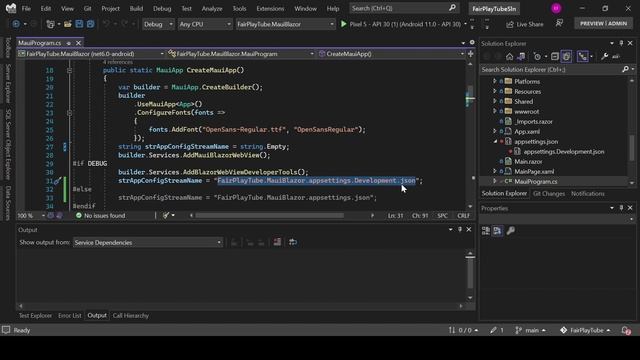Open the Extensions menu

click(270, 8)
